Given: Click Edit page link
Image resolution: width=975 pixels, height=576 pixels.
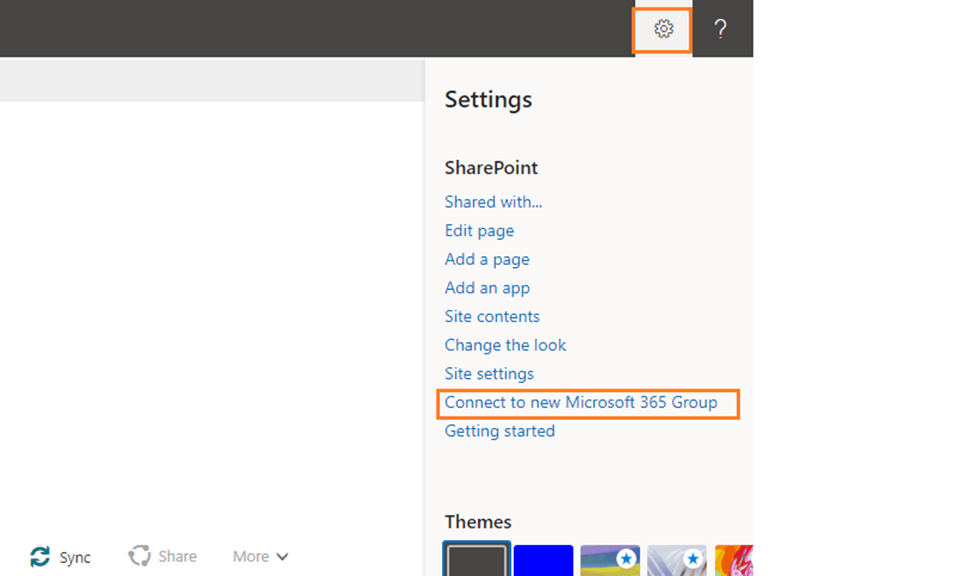Looking at the screenshot, I should [479, 231].
